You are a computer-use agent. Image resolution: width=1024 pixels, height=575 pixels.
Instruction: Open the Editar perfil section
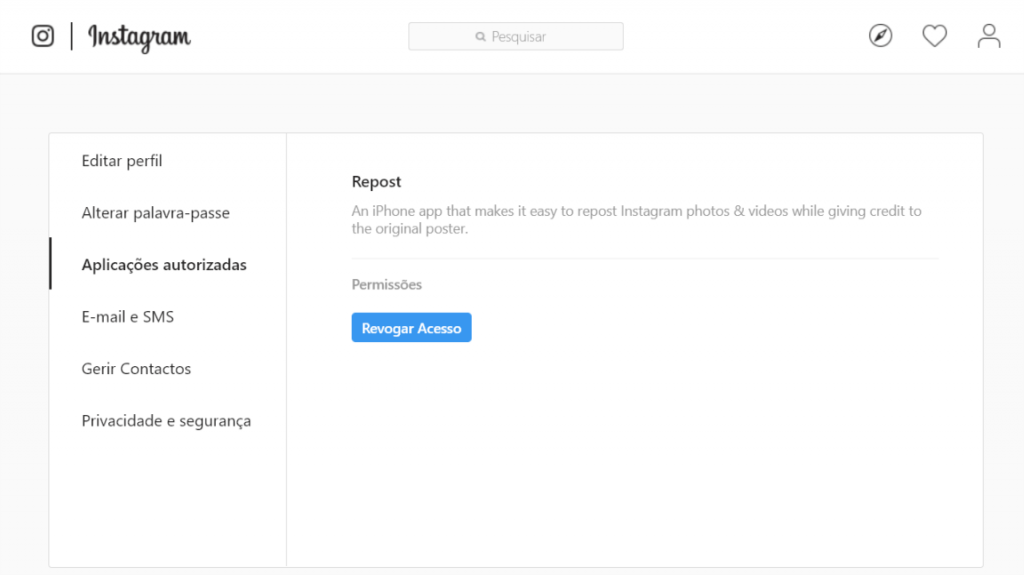(121, 161)
